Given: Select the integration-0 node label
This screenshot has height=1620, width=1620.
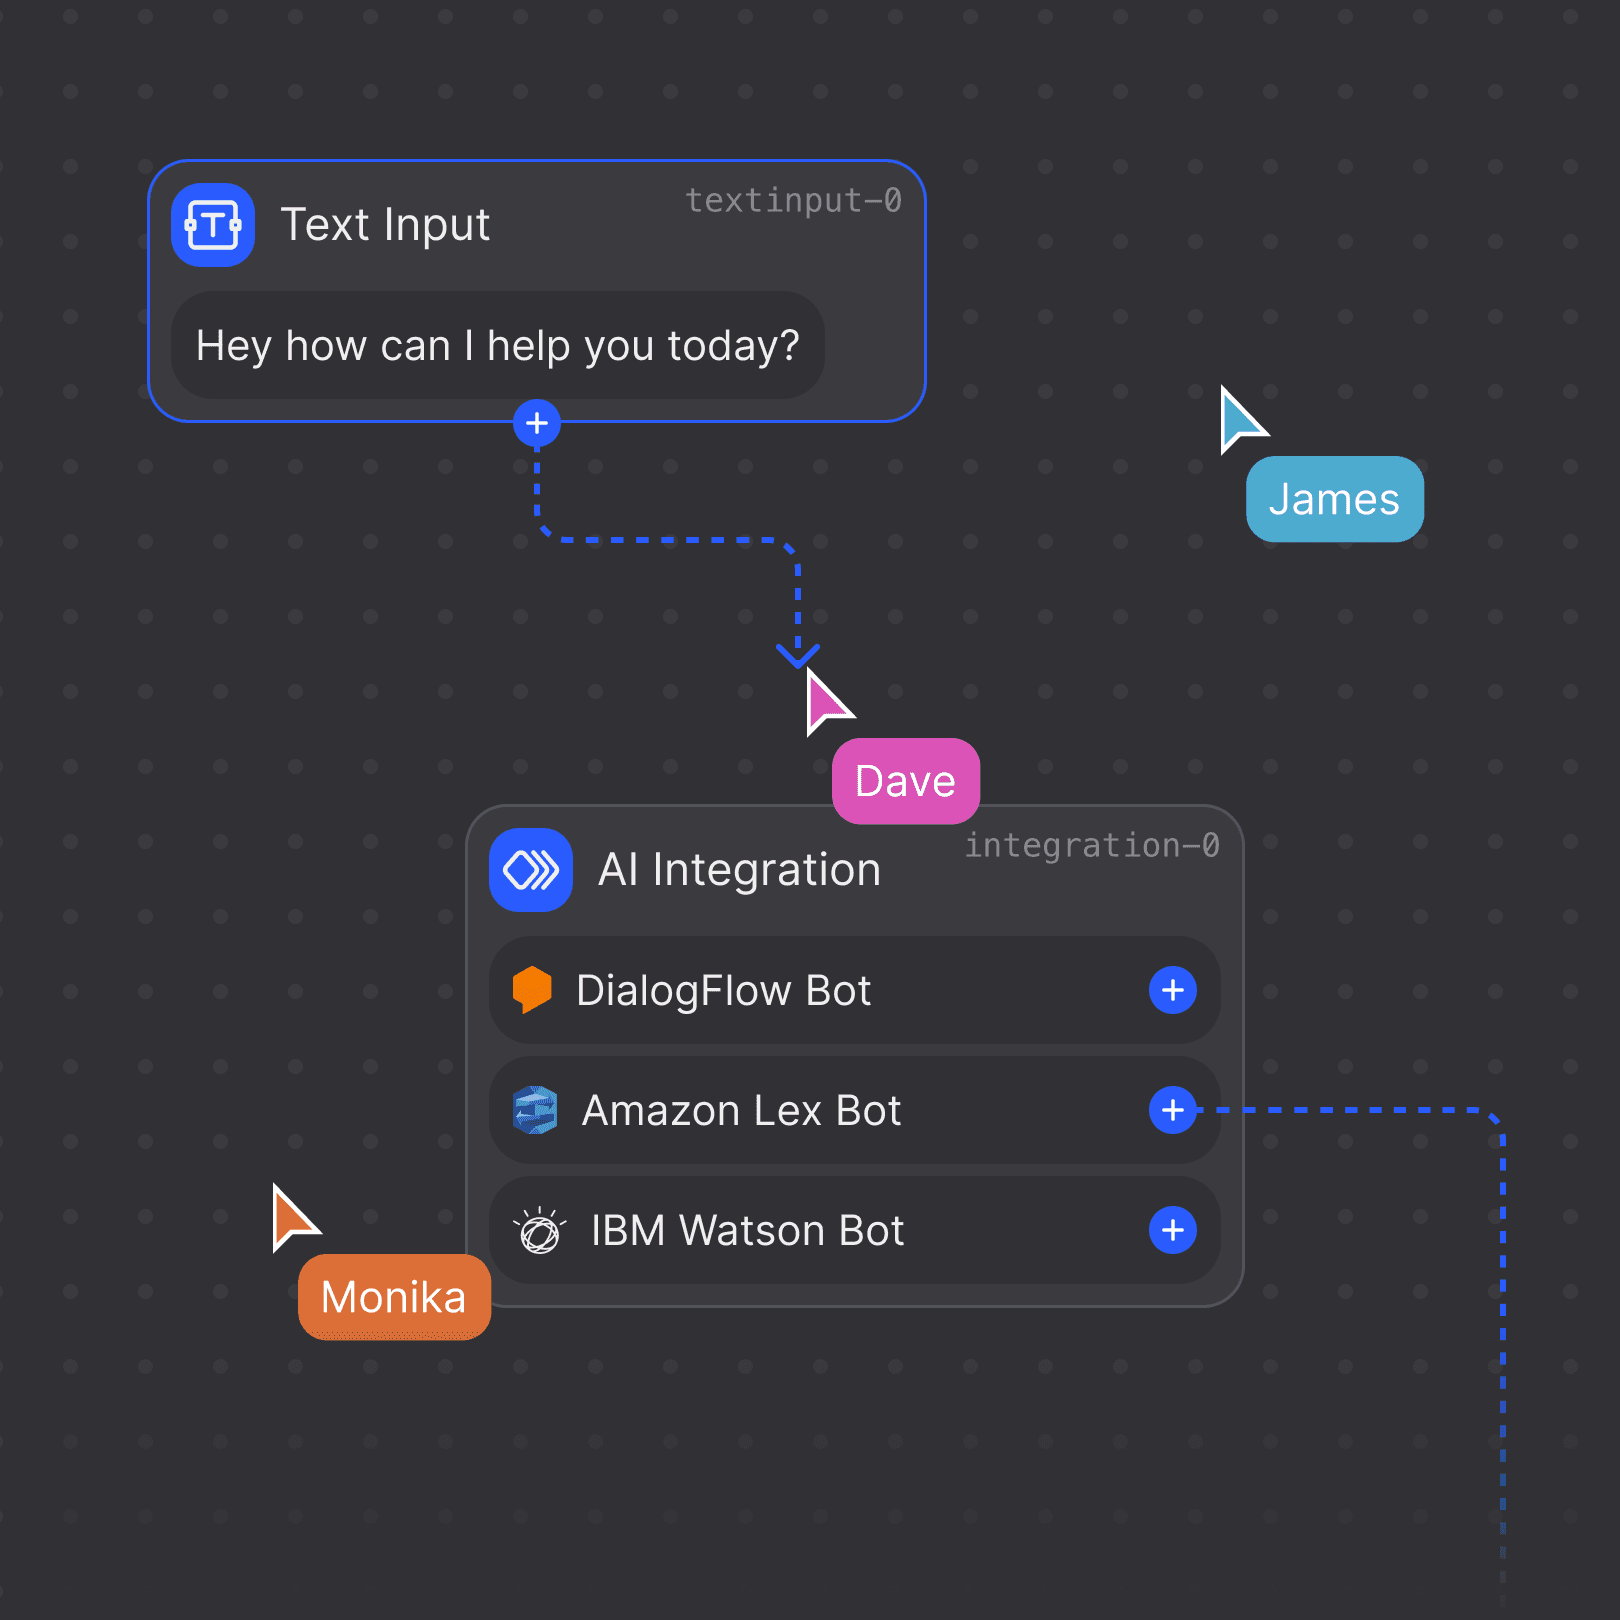Looking at the screenshot, I should tap(1092, 845).
